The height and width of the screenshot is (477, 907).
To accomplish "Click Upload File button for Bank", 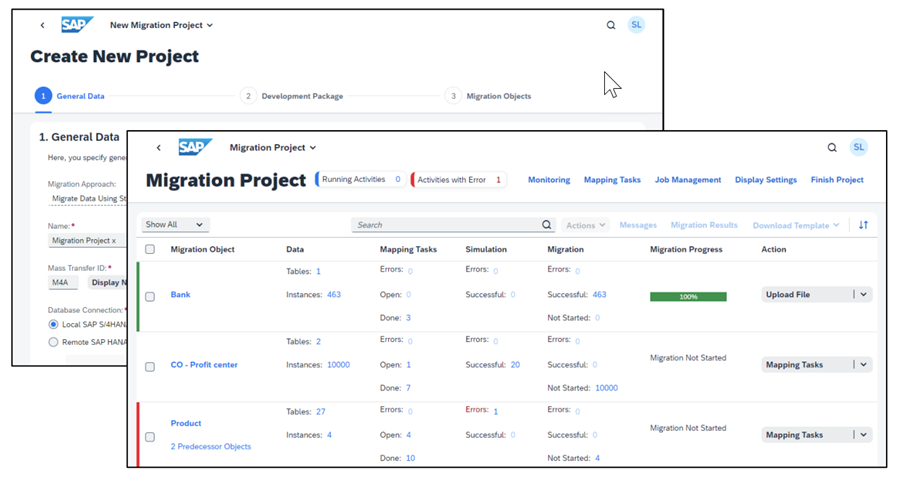I will [x=808, y=294].
